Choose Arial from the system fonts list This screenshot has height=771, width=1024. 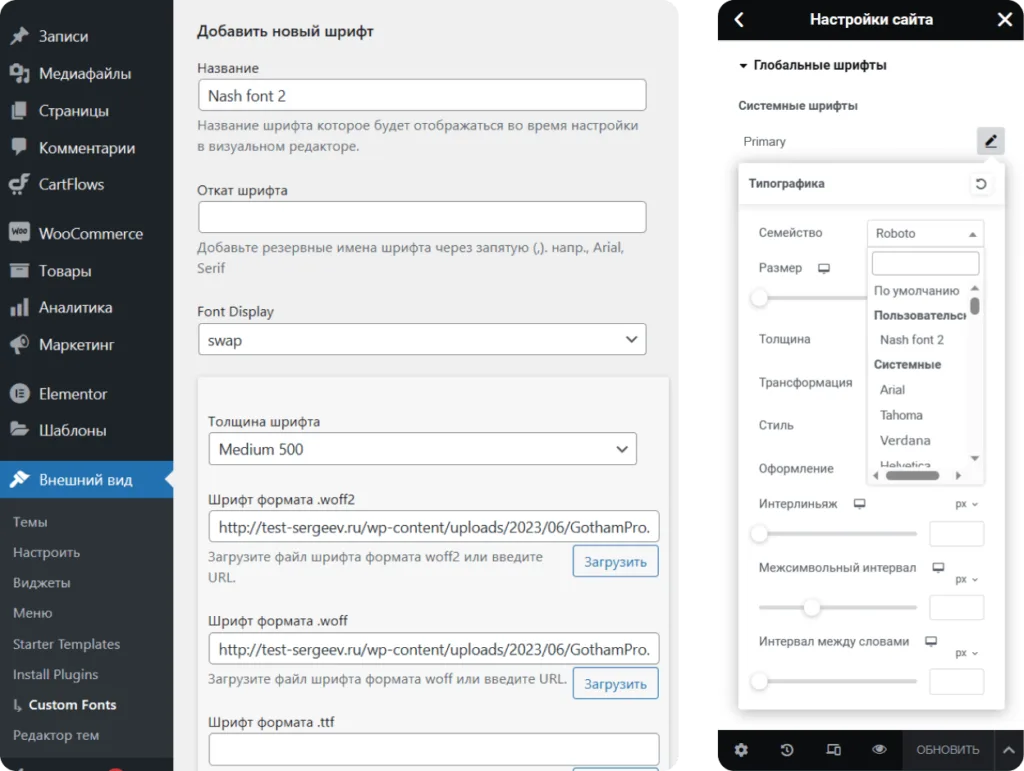click(x=892, y=390)
